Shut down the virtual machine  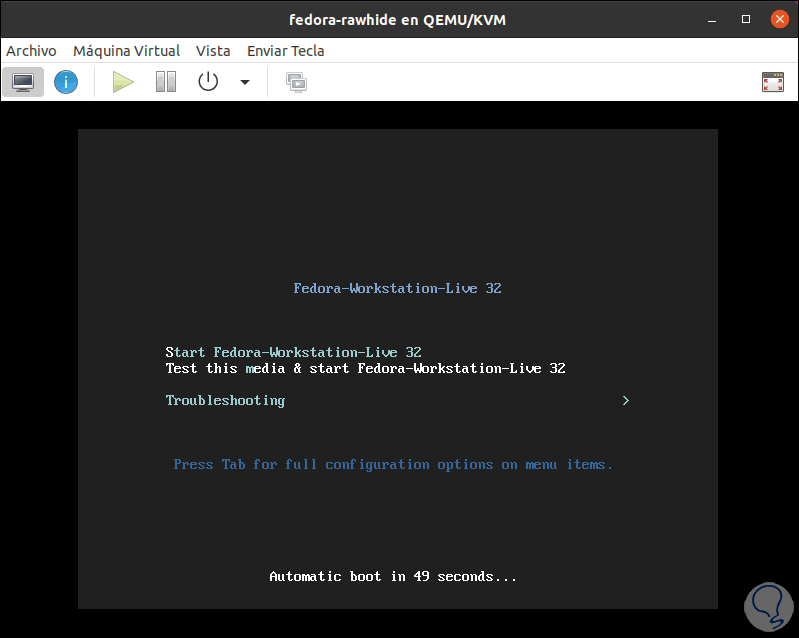pos(208,82)
